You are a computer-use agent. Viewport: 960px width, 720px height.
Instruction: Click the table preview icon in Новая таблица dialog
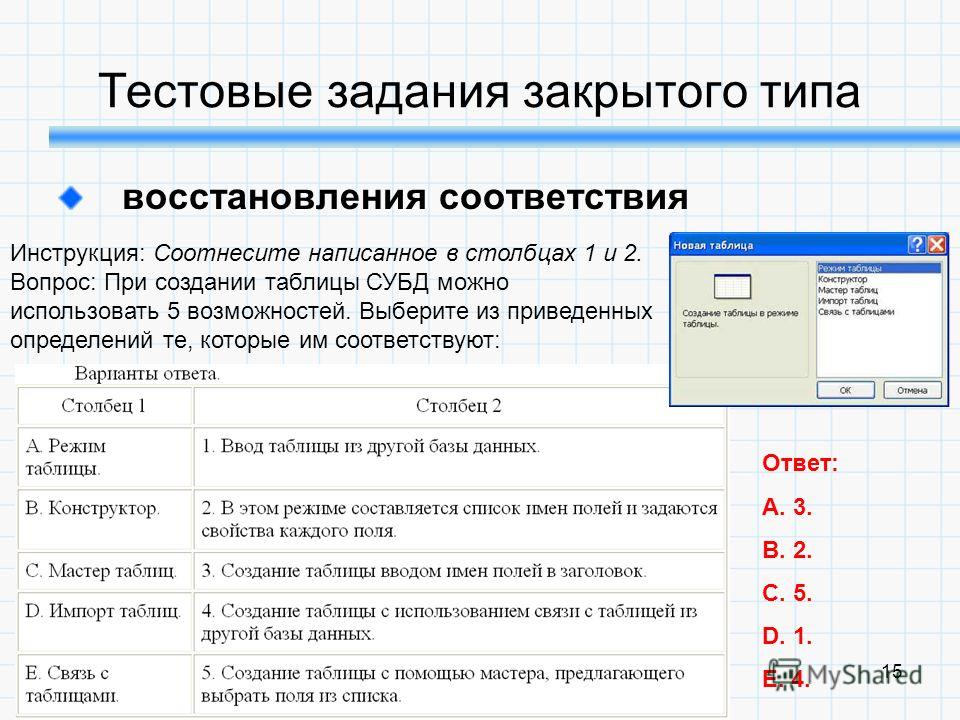[732, 287]
